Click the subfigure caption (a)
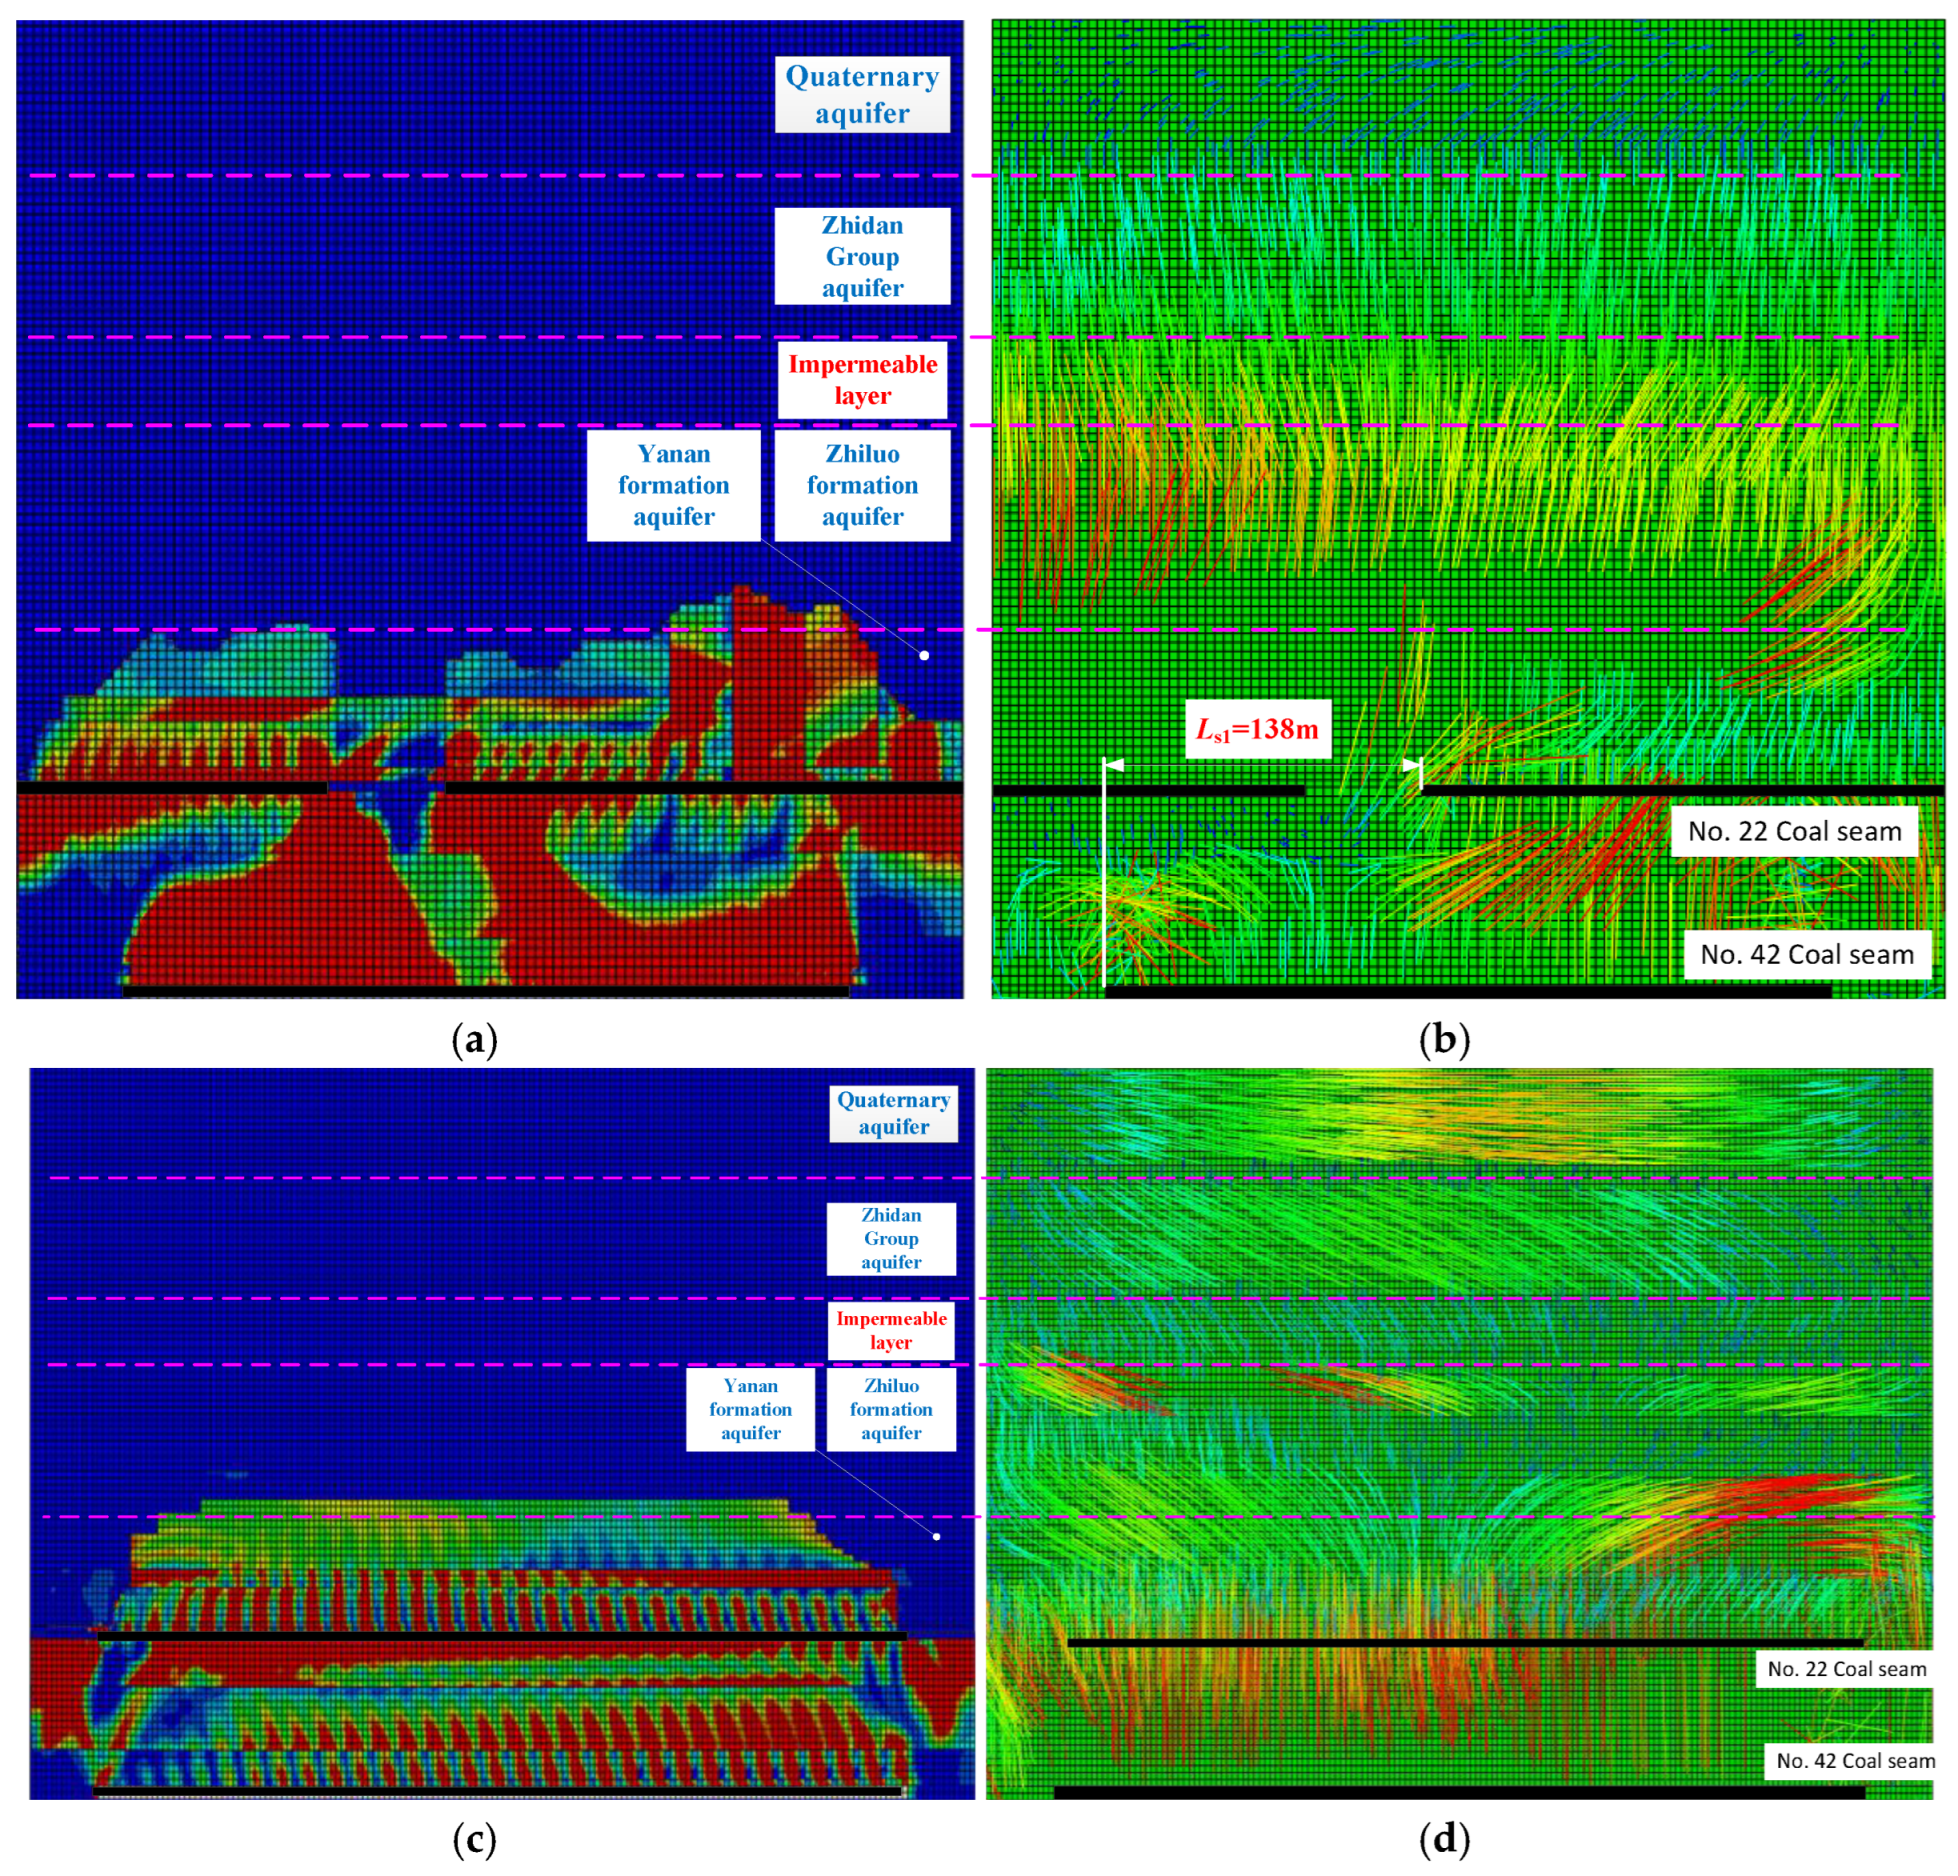 point(474,1040)
